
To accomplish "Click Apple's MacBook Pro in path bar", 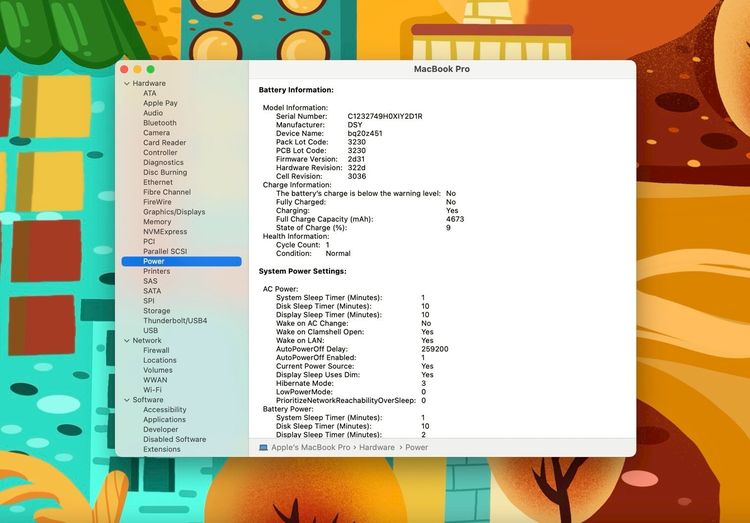I will coord(310,447).
